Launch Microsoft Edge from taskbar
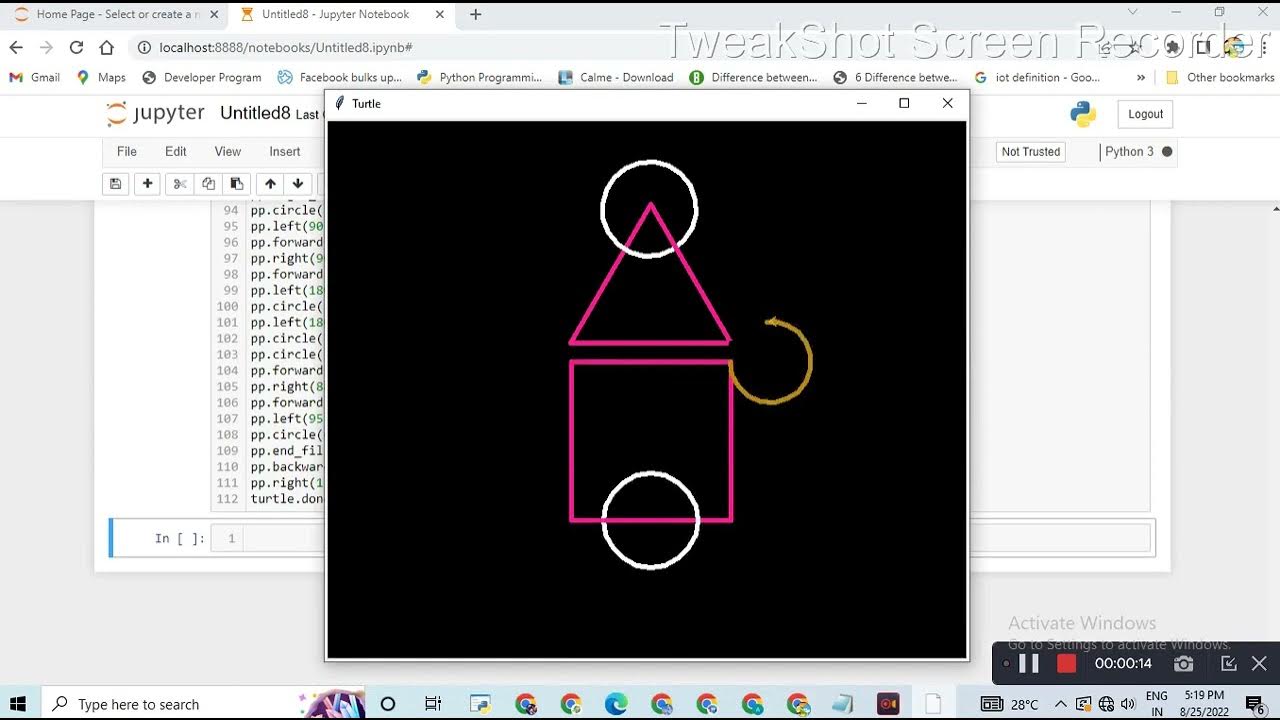The image size is (1280, 720). 616,704
